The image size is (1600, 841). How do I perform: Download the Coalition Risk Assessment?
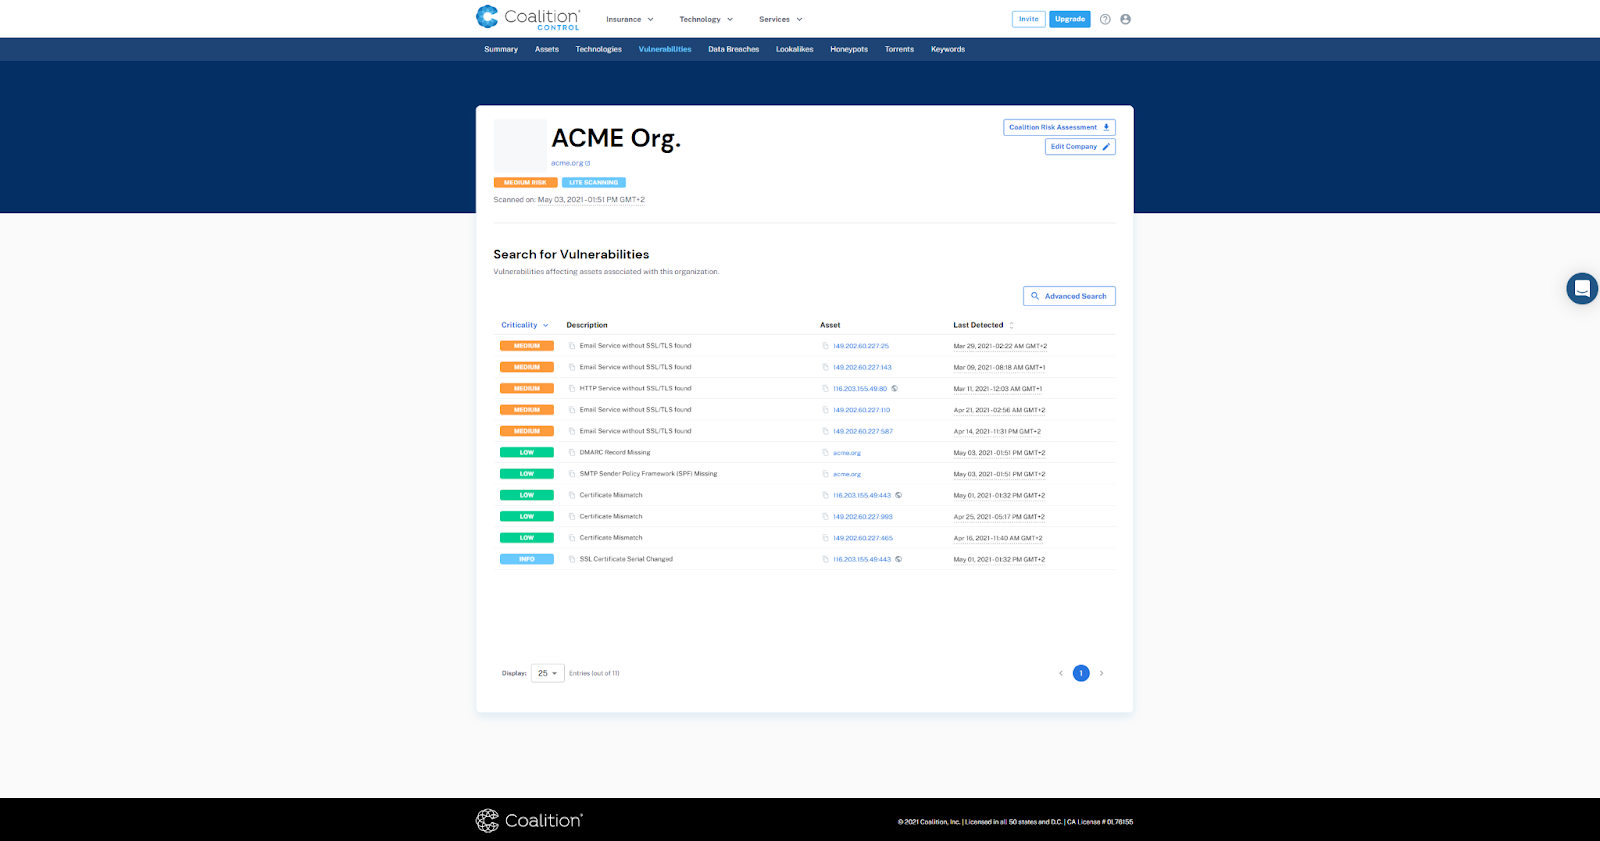(x=1059, y=127)
